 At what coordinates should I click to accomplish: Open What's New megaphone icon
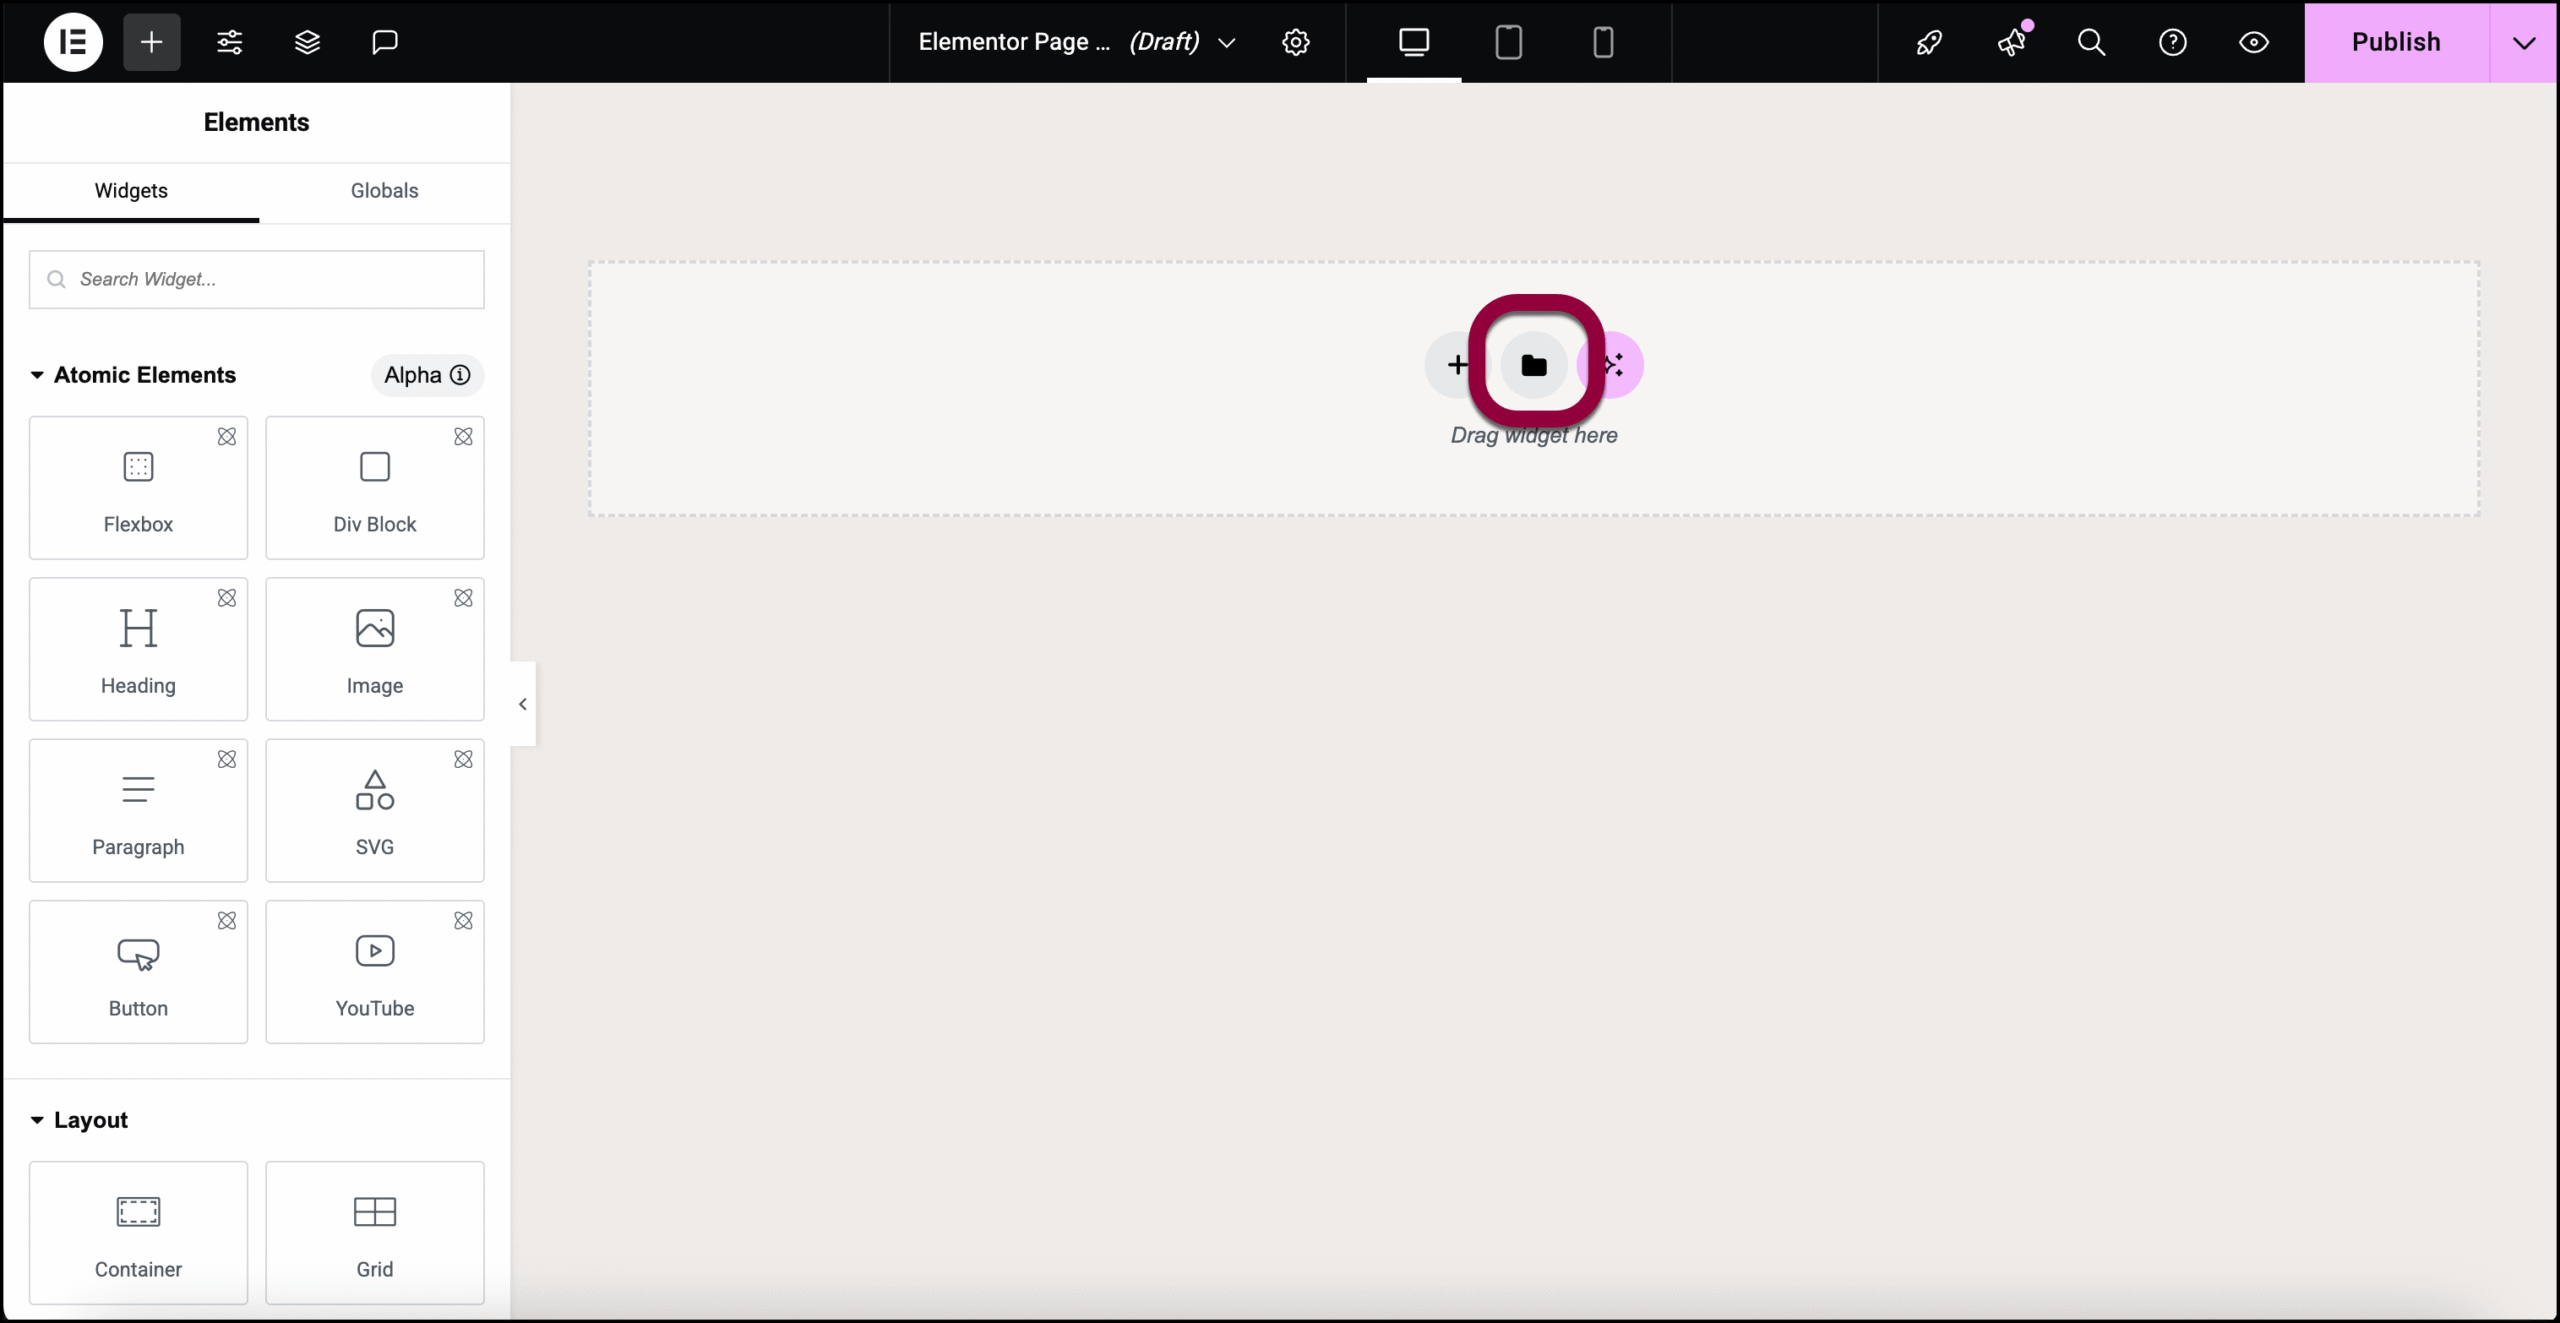[x=2011, y=42]
